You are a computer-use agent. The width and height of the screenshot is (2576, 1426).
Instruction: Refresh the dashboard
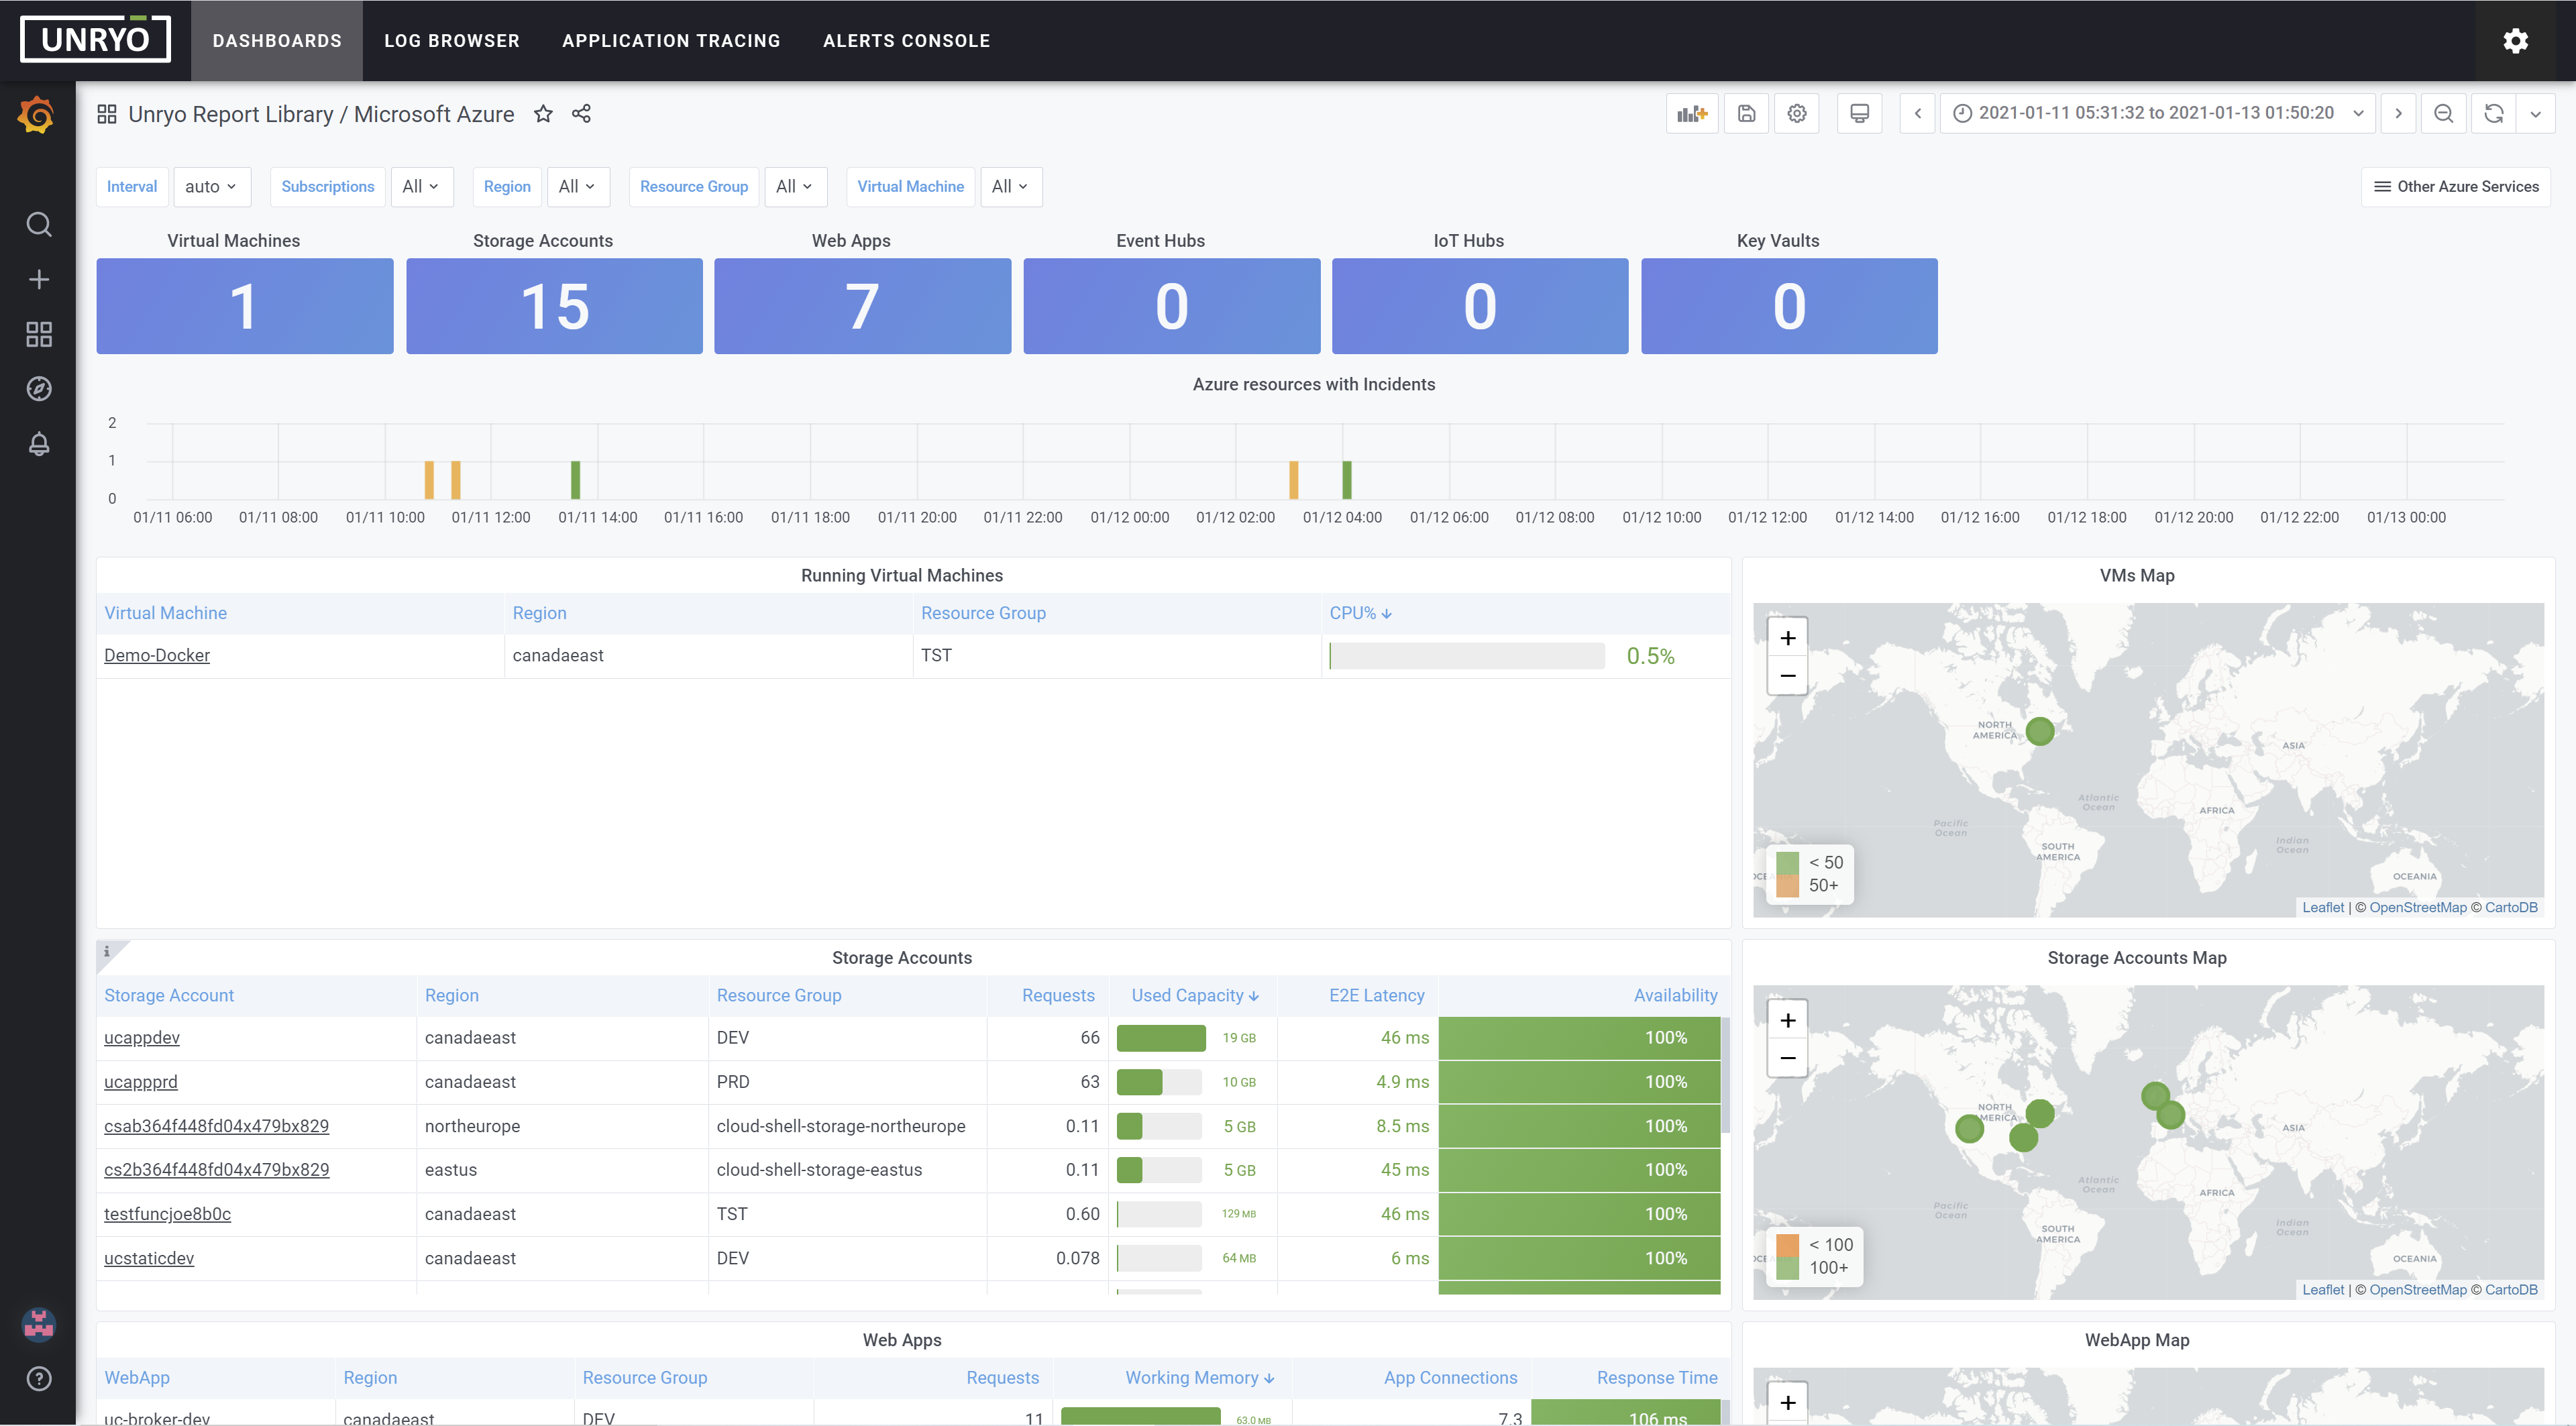[2494, 113]
